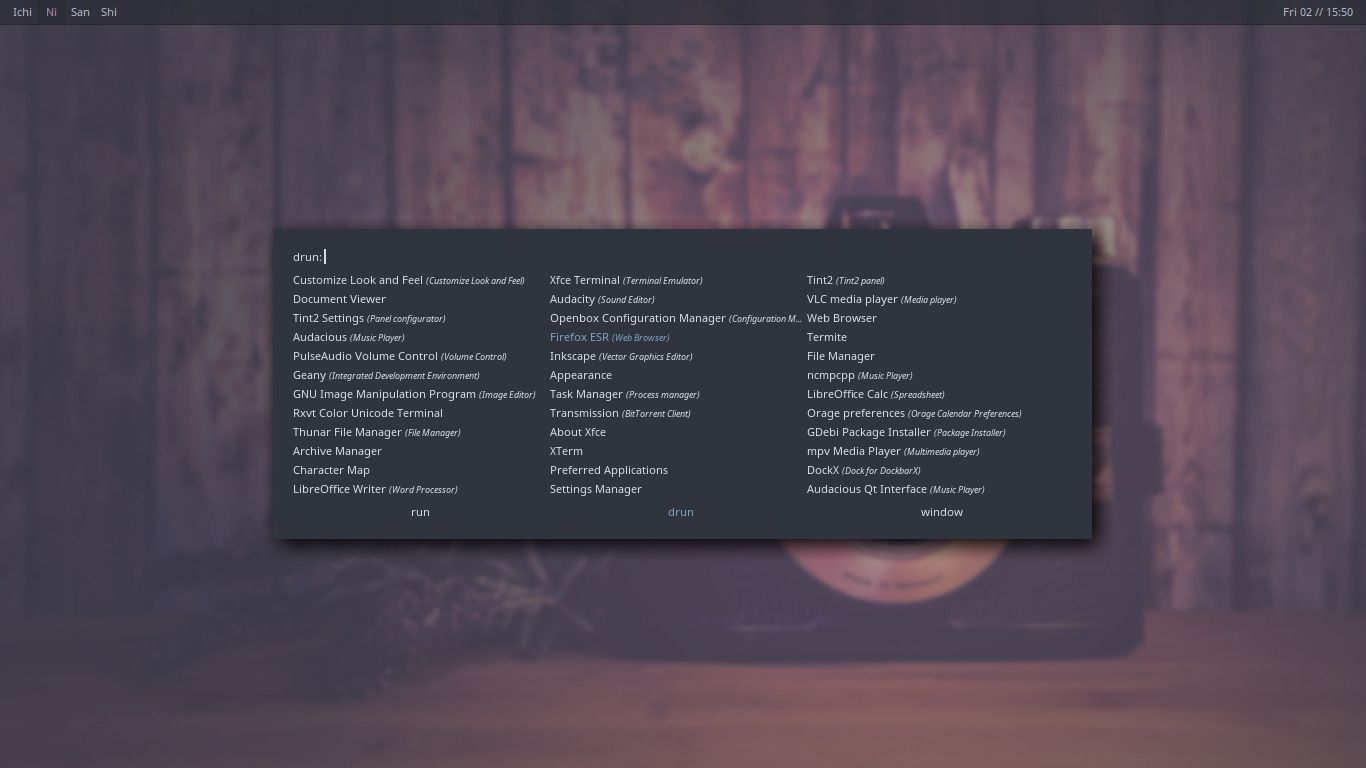Start LibreOffice Writer word processor
This screenshot has width=1366, height=768.
coord(338,489)
